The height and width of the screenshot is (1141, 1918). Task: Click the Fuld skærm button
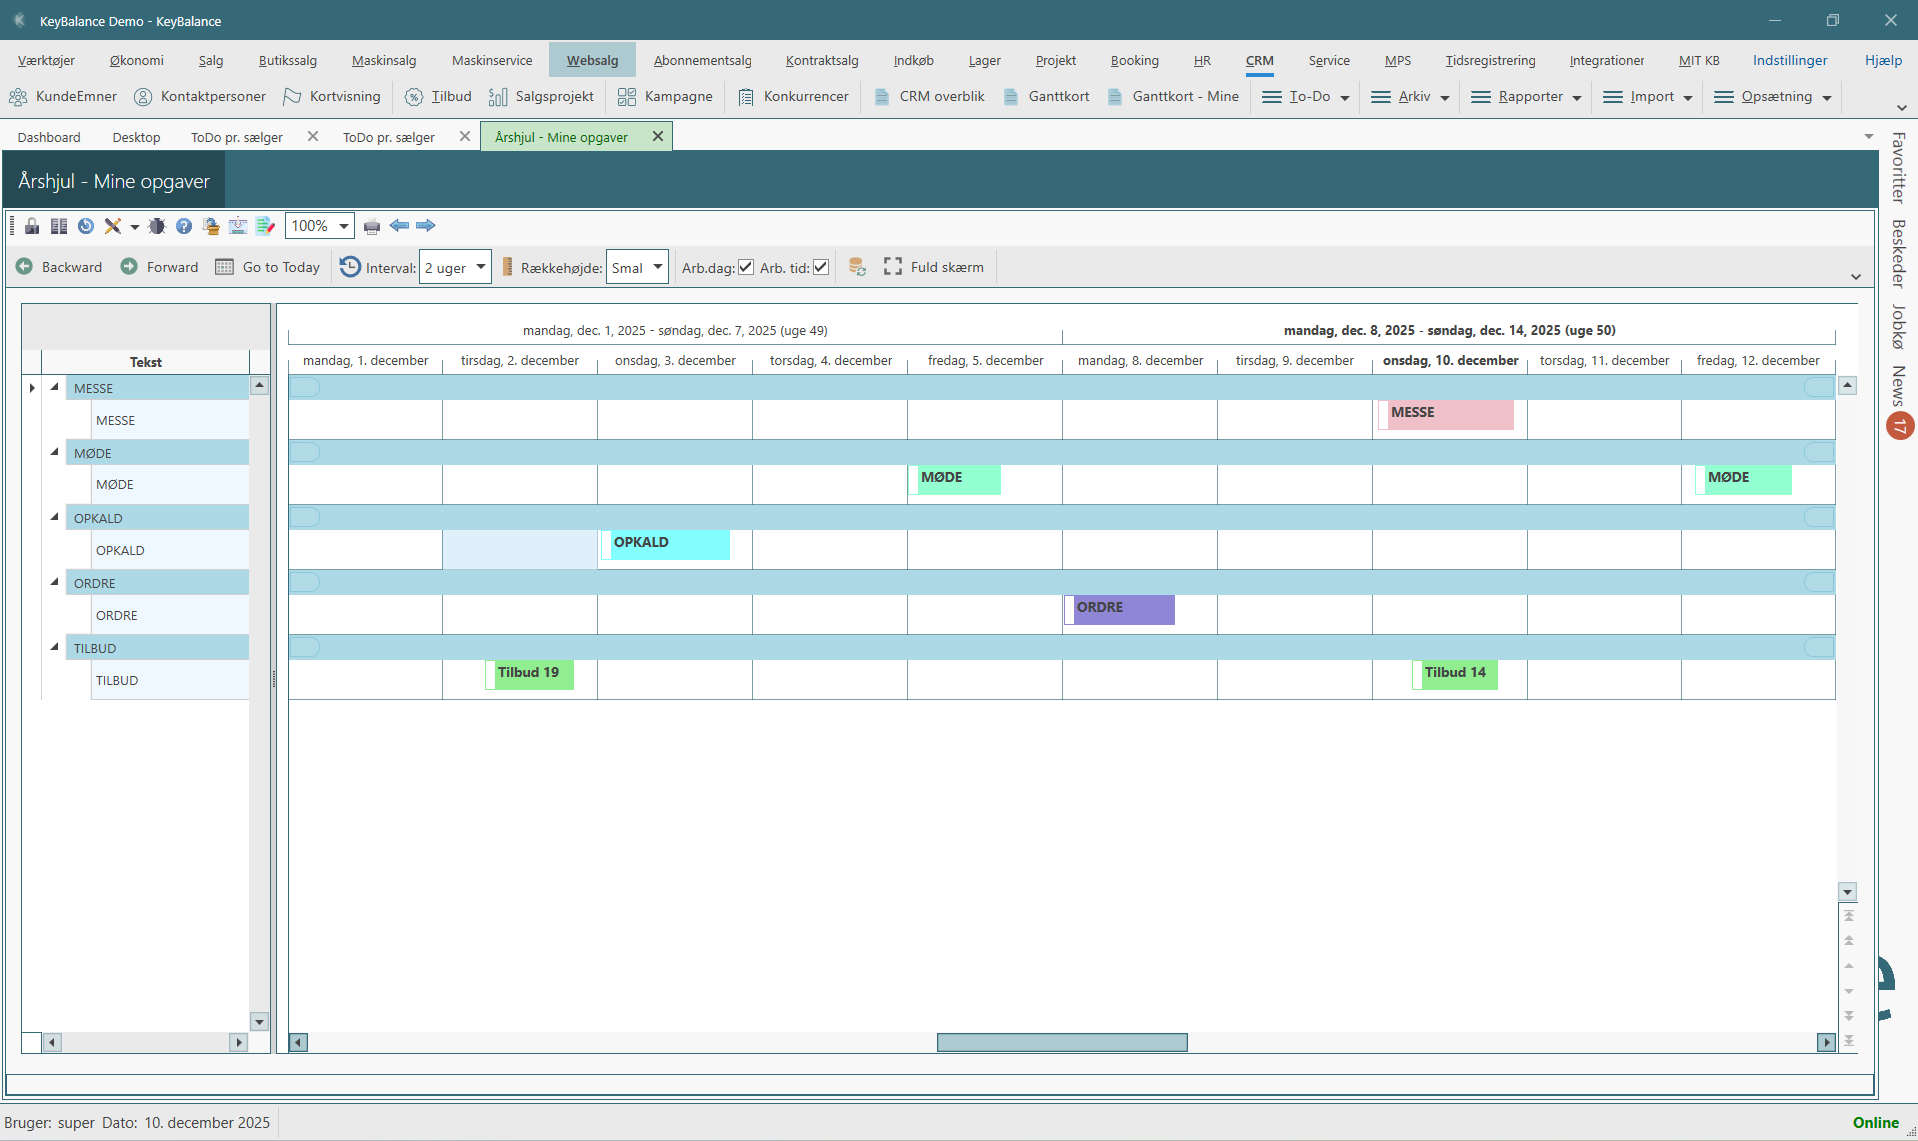(934, 267)
